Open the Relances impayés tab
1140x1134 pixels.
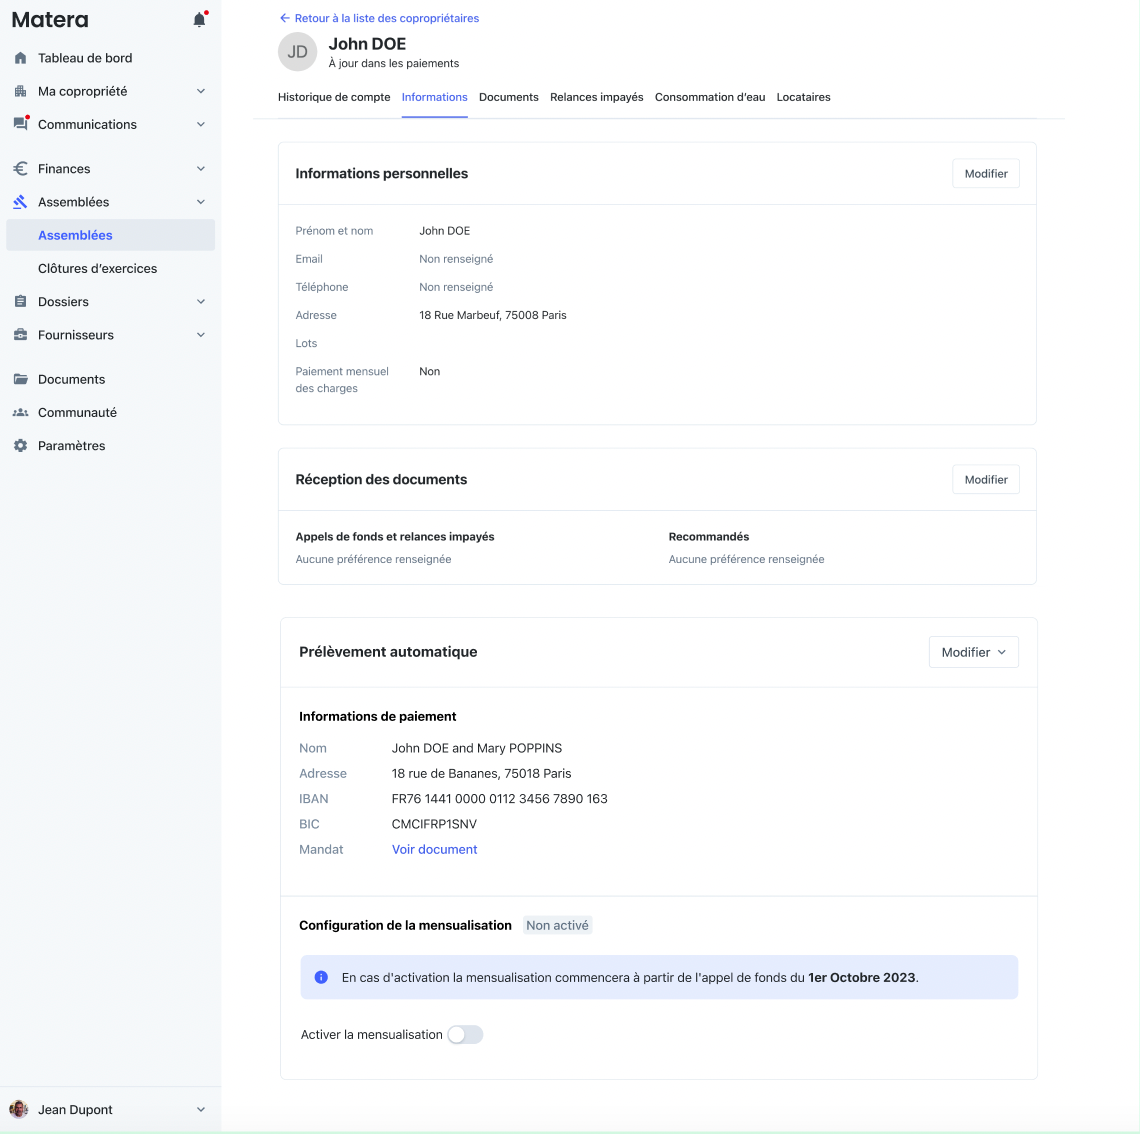[x=596, y=97]
